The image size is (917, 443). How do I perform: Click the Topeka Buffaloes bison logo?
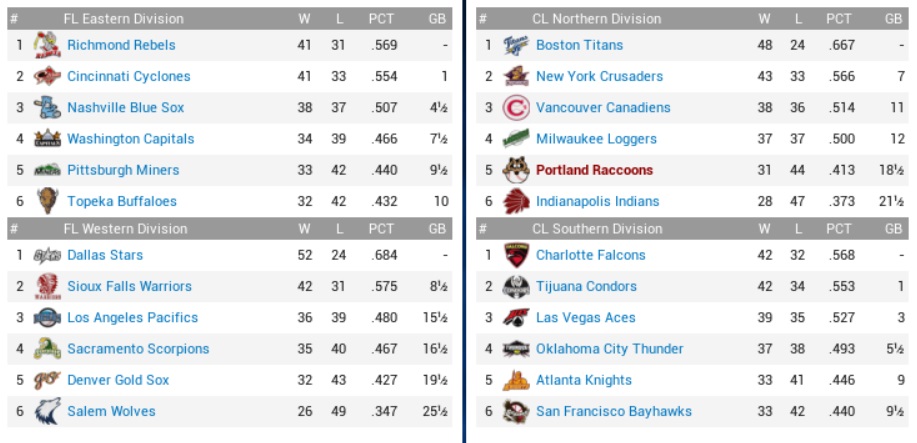pos(46,201)
